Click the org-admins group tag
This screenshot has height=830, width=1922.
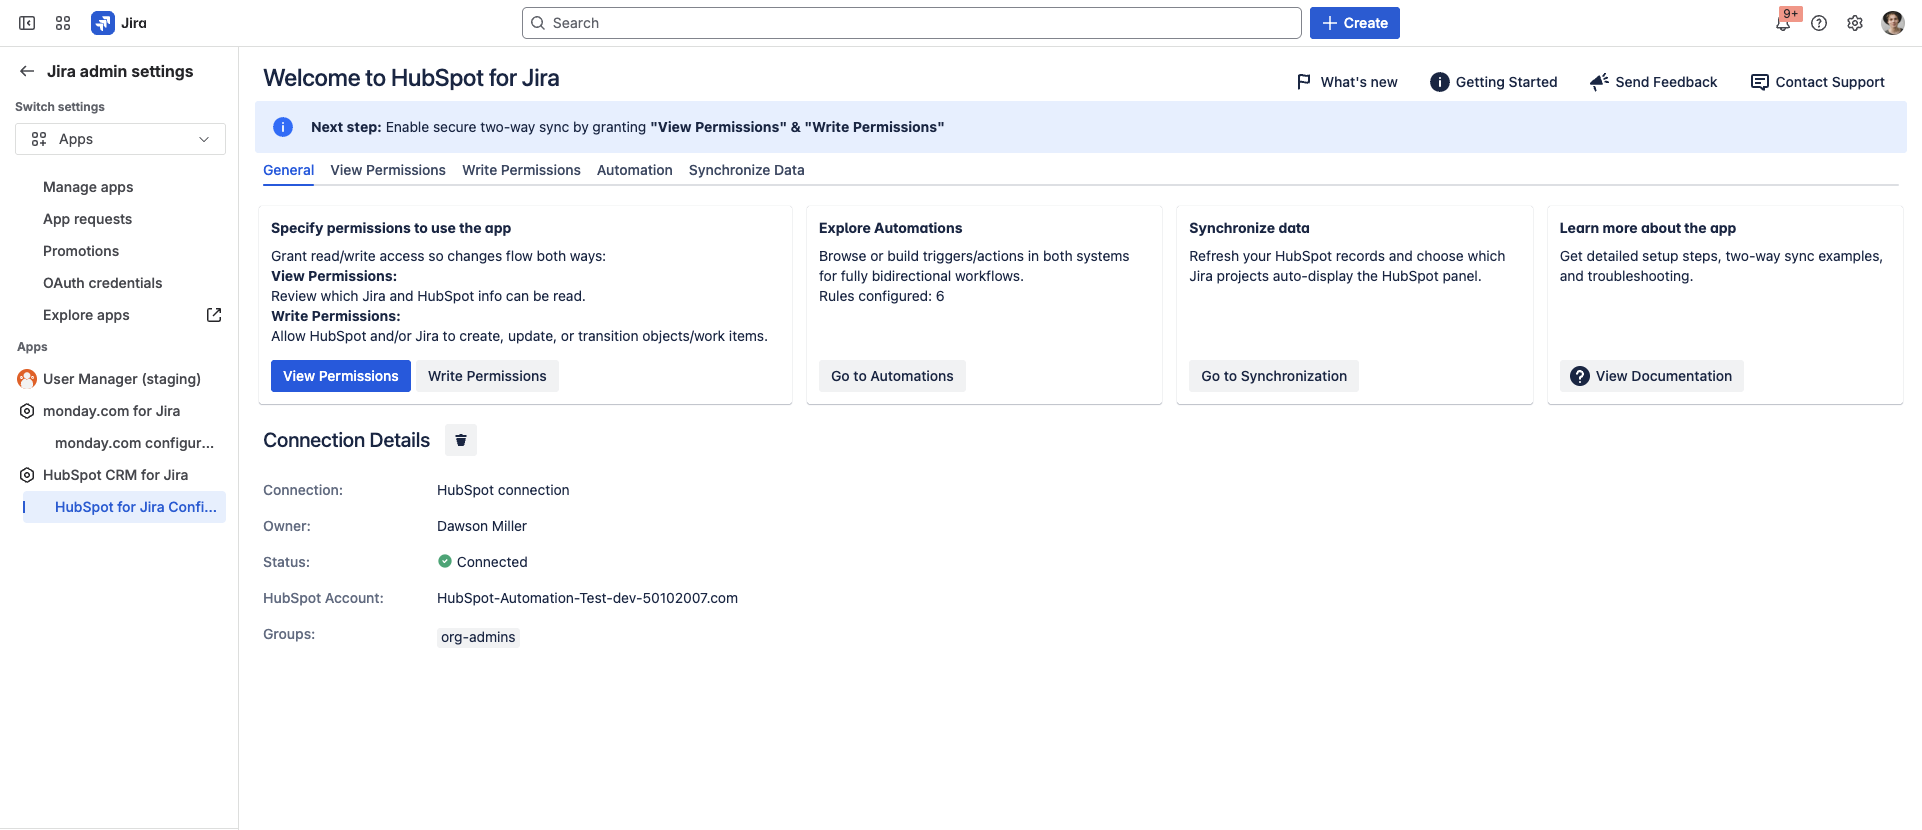[478, 637]
